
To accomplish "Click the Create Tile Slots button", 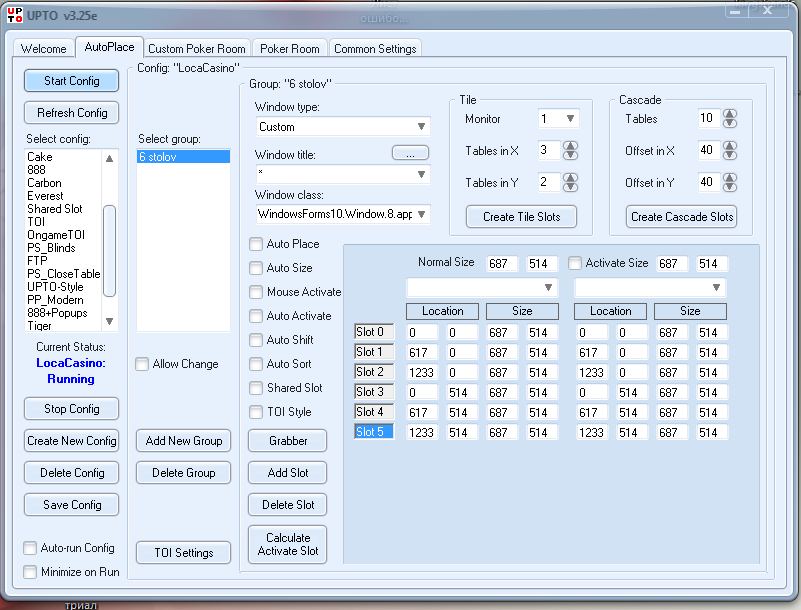I will point(520,216).
